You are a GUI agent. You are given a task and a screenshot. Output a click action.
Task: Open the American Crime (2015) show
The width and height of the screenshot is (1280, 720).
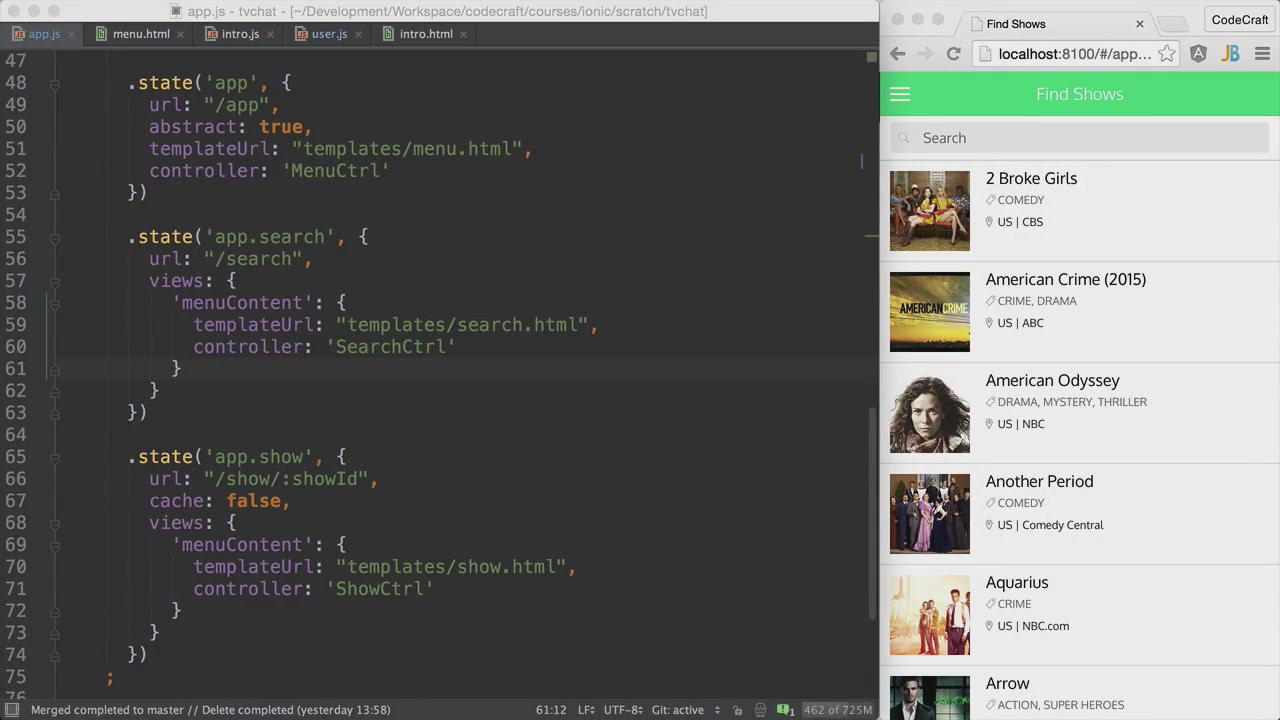[1080, 311]
